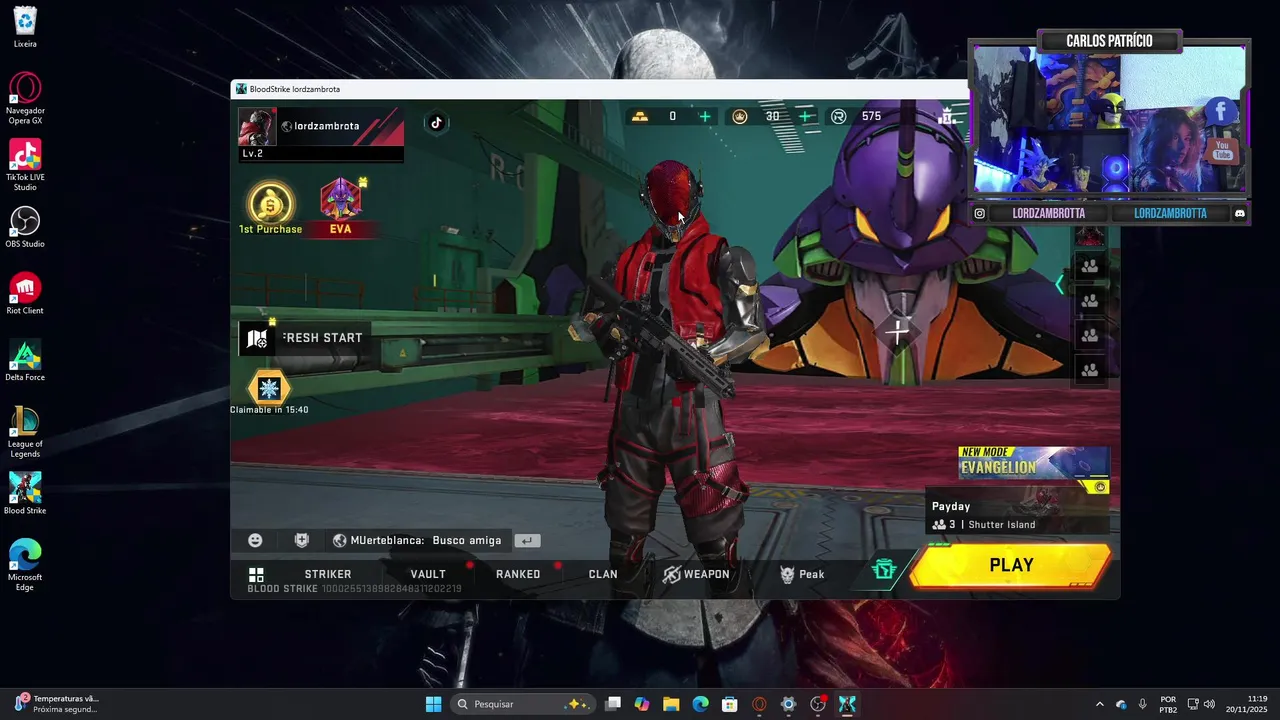Launch TikTok LIVE Studio desktop shortcut
1280x720 pixels.
(25, 165)
